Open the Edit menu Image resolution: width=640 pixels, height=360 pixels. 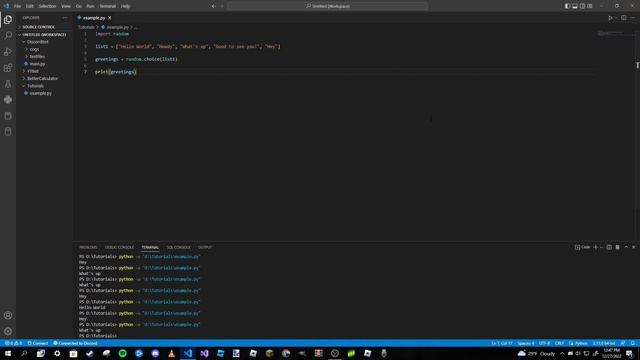(29, 6)
